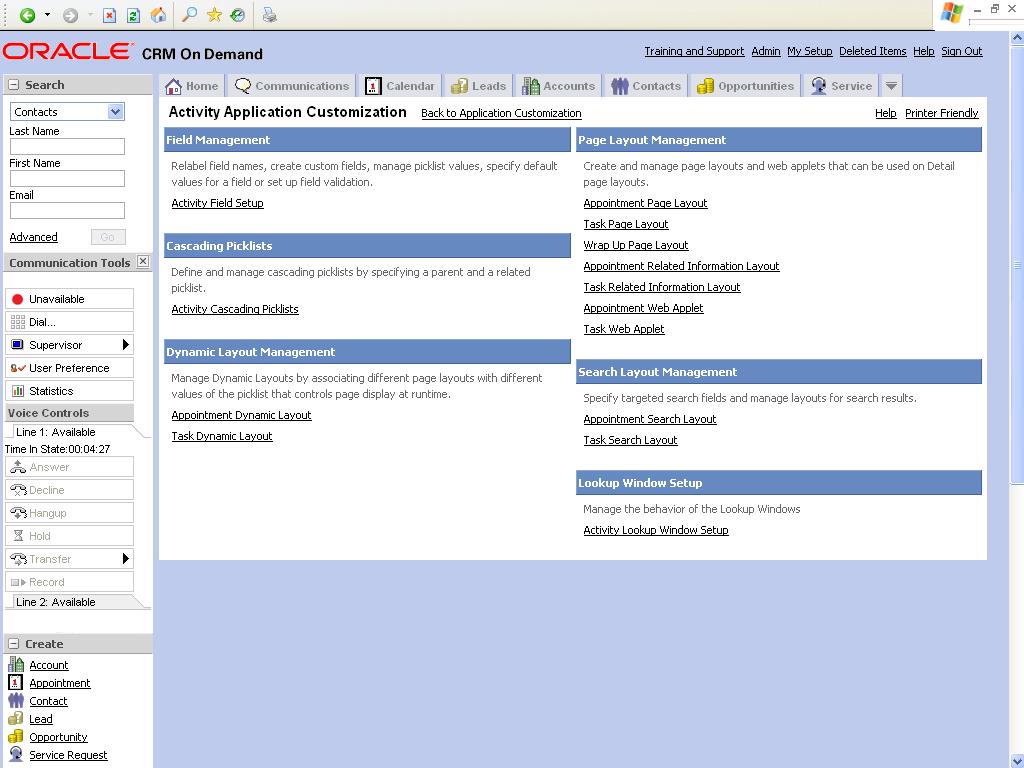Collapse the Create section
The height and width of the screenshot is (768, 1024).
click(x=13, y=644)
